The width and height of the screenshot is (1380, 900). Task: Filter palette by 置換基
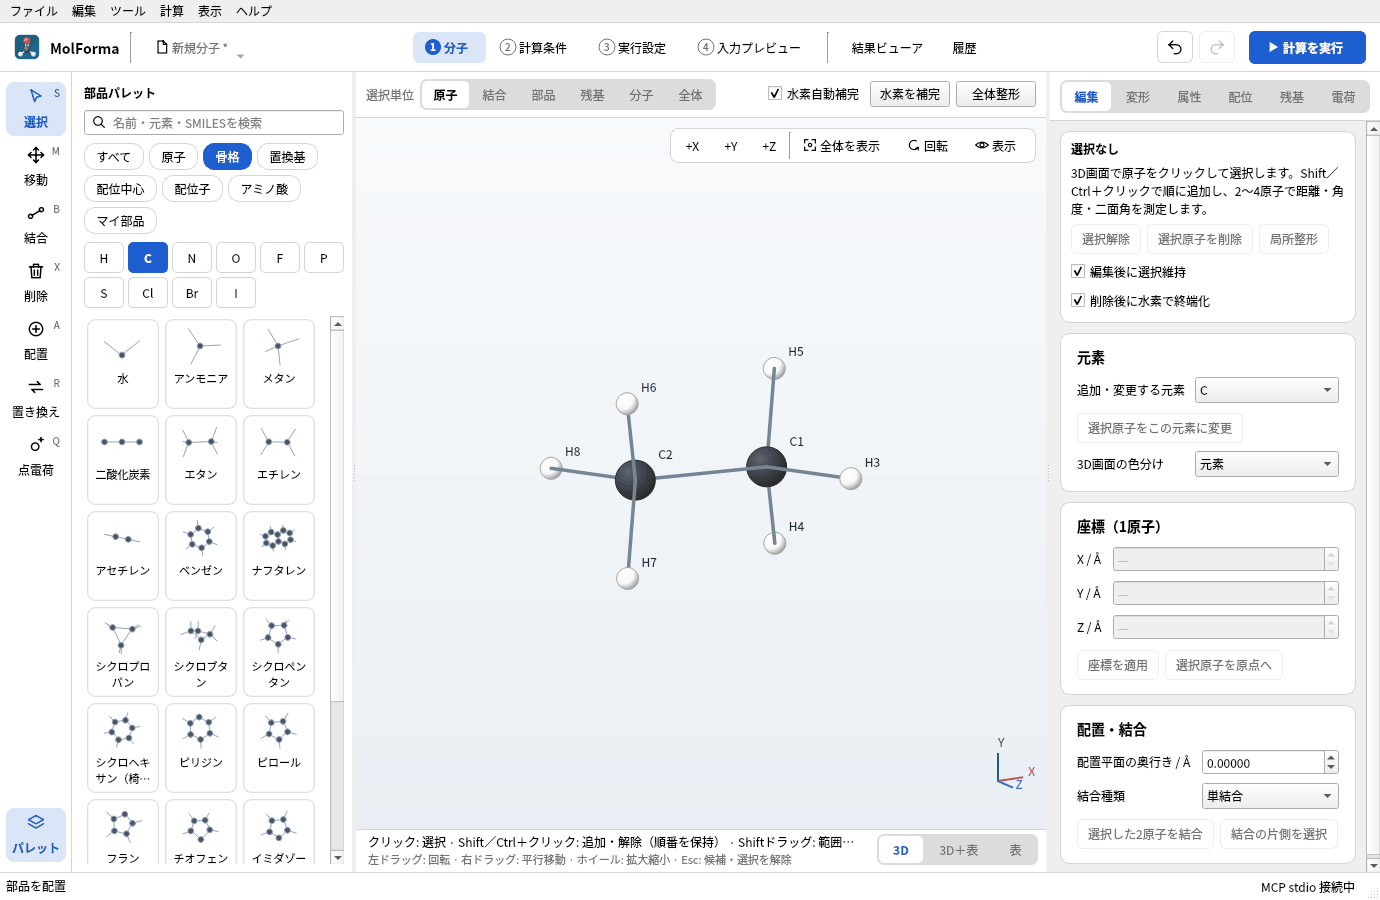tap(288, 157)
